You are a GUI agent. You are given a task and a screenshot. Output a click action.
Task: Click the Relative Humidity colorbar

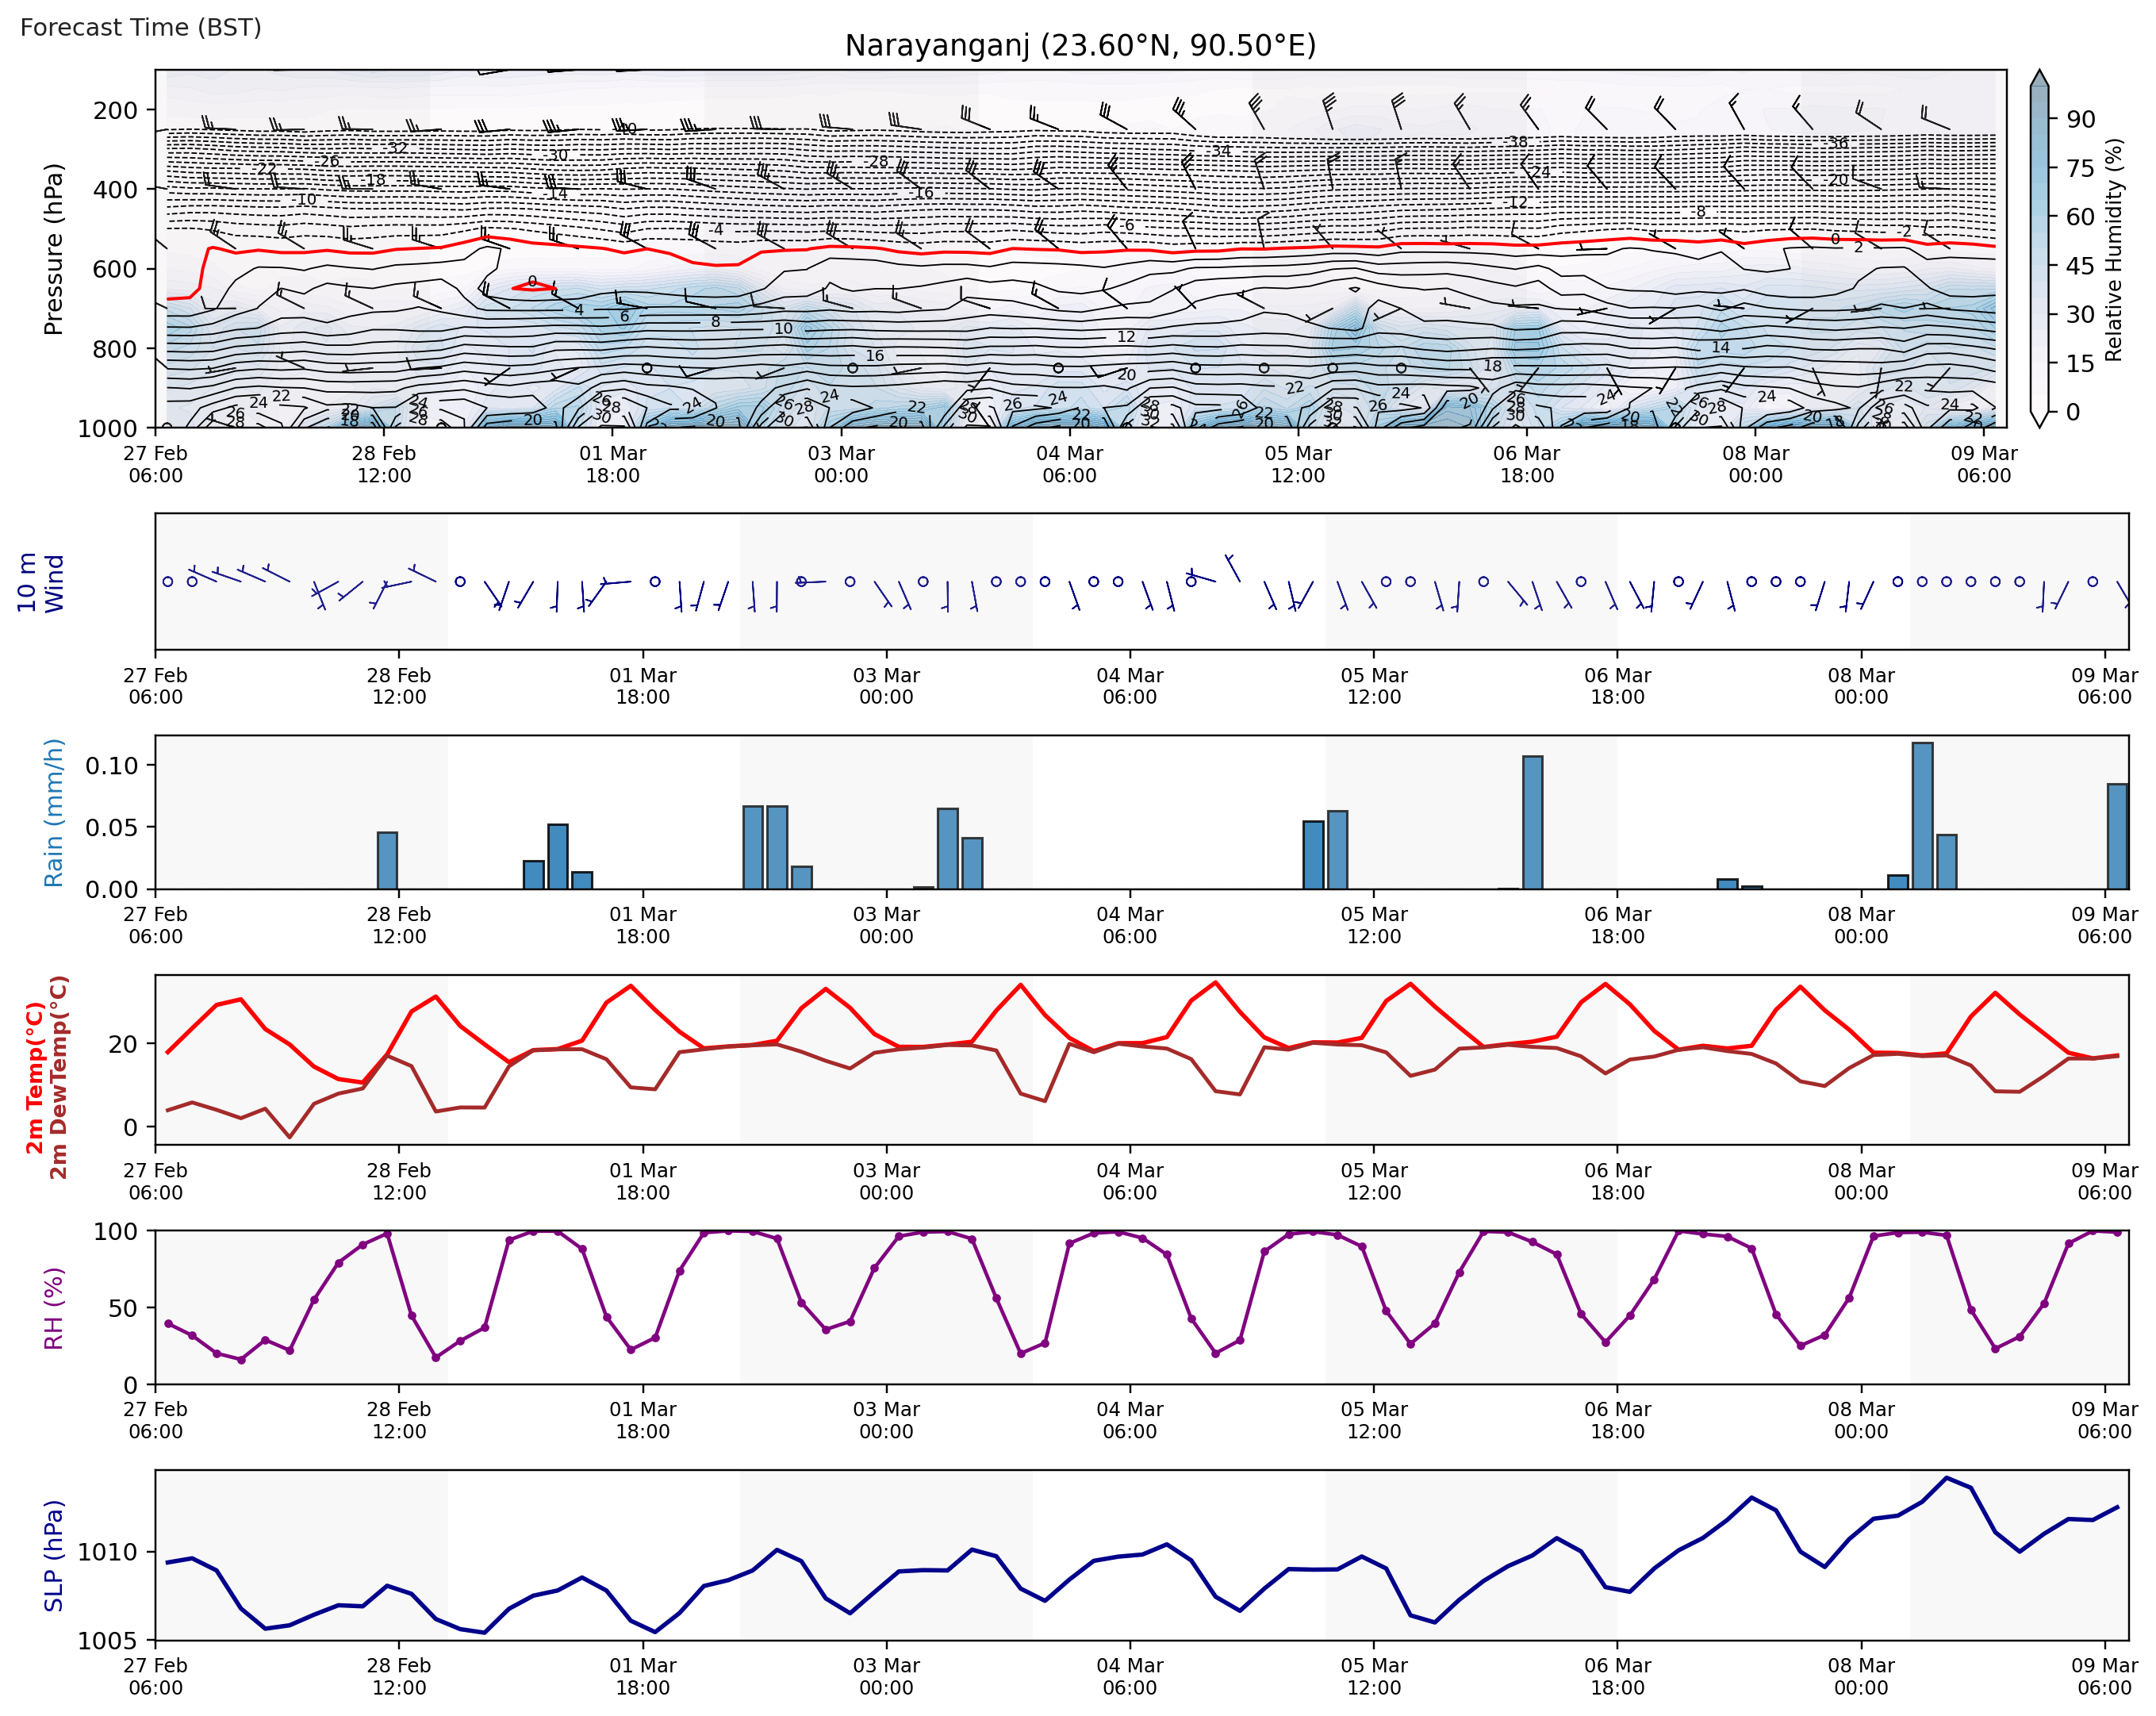2040,250
